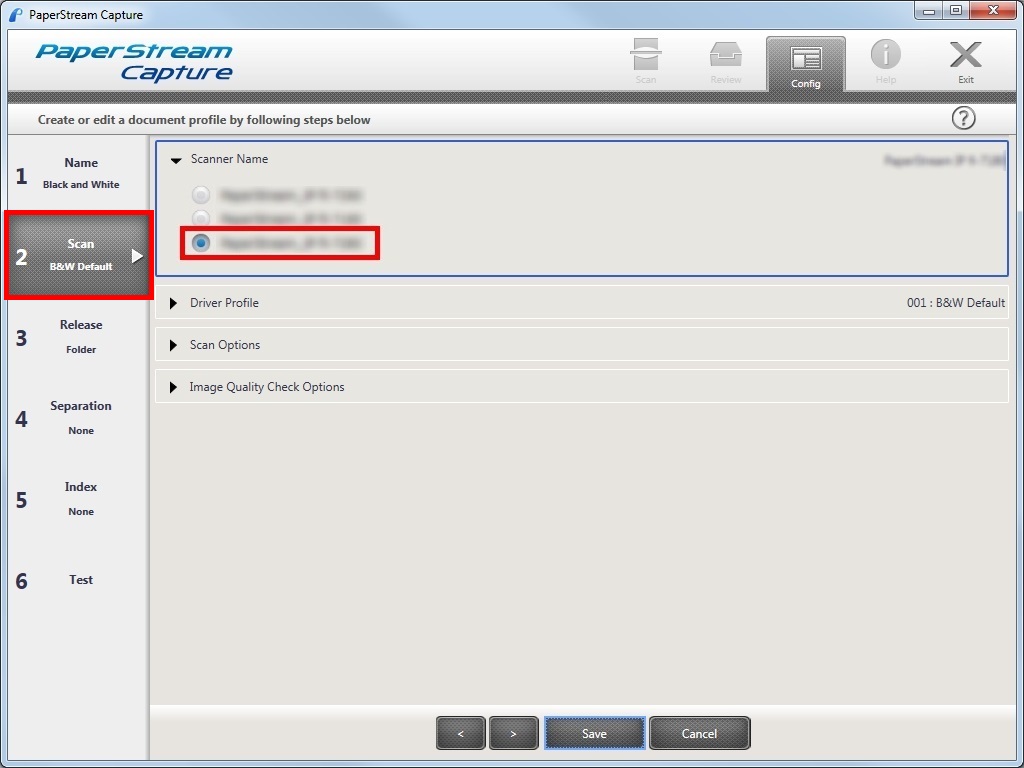Click the PaperStream Capture logo
The width and height of the screenshot is (1024, 768).
click(135, 63)
